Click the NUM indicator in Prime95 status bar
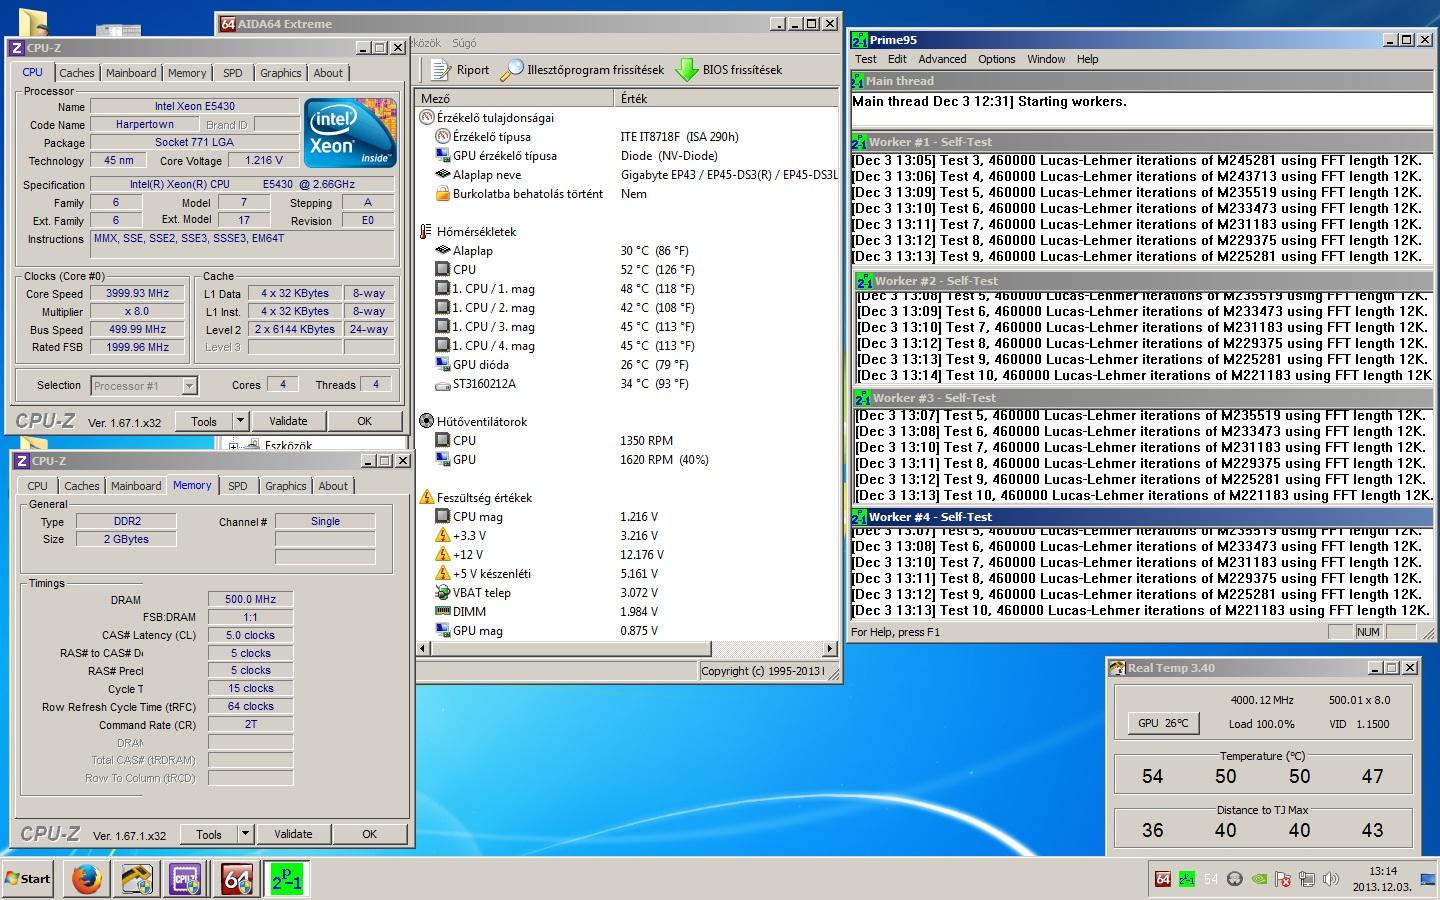Screen dimensions: 1440x900 1368,632
